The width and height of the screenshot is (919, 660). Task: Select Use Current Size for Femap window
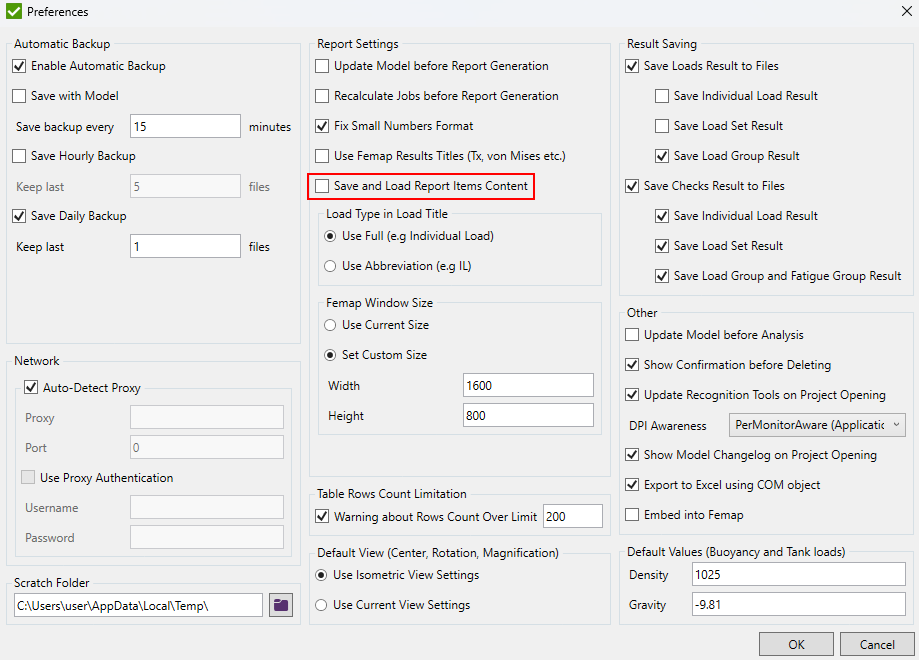pyautogui.click(x=330, y=324)
